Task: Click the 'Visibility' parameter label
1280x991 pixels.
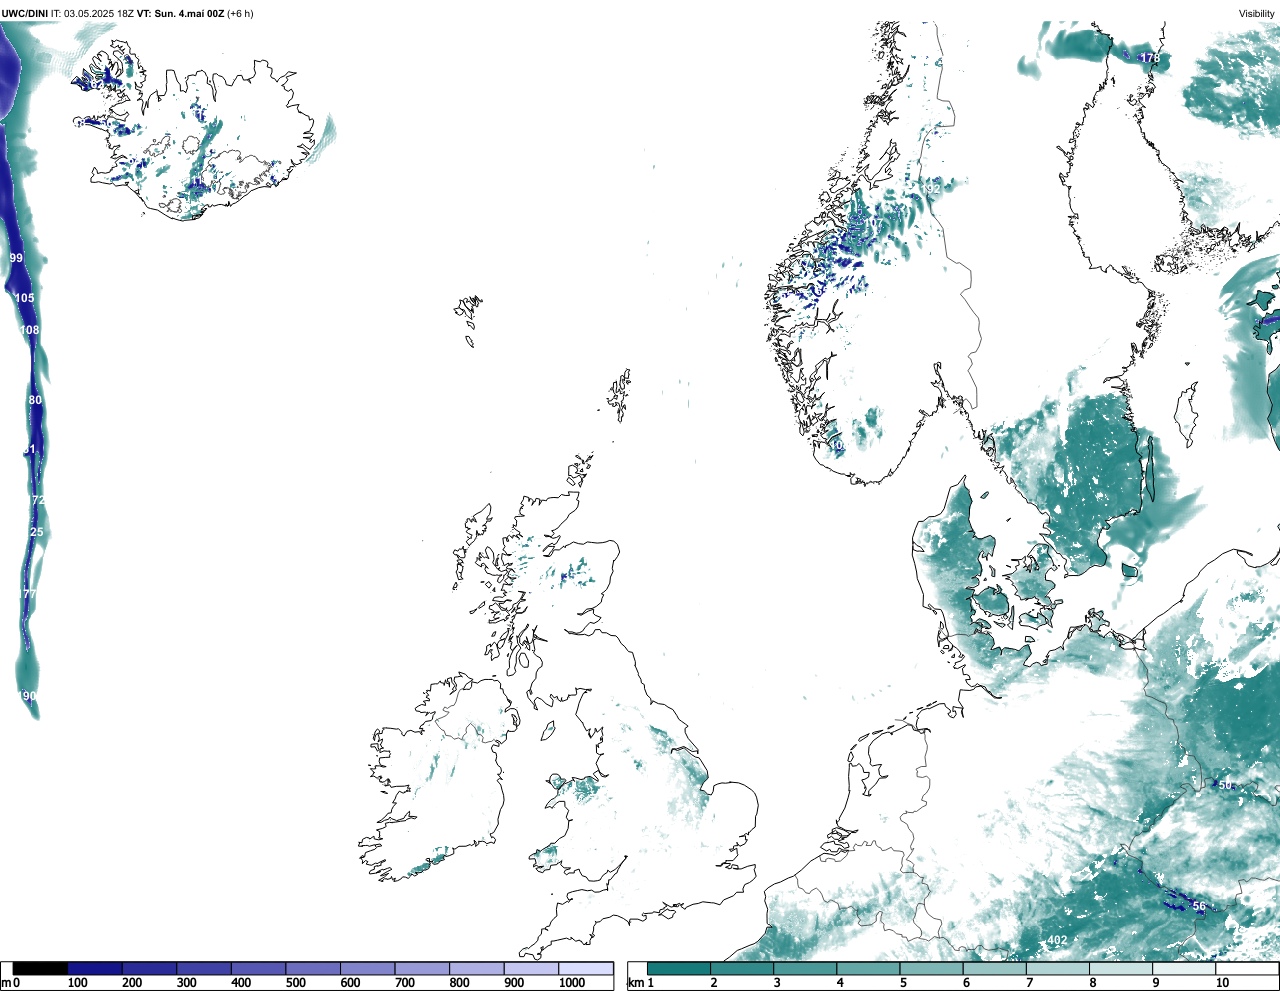Action: coord(1256,13)
